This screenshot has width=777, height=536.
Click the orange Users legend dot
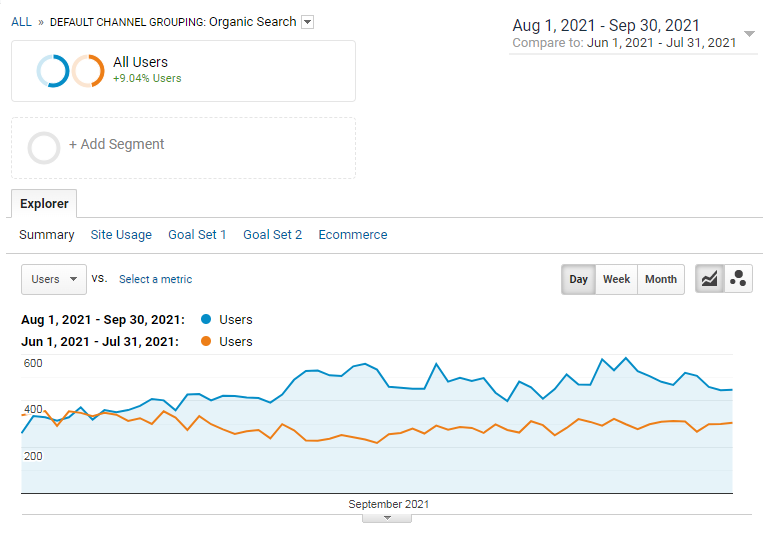coord(206,341)
